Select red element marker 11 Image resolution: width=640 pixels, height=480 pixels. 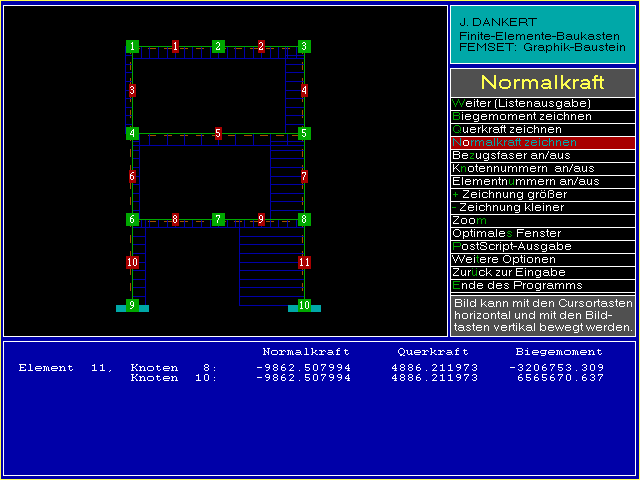[x=304, y=262]
